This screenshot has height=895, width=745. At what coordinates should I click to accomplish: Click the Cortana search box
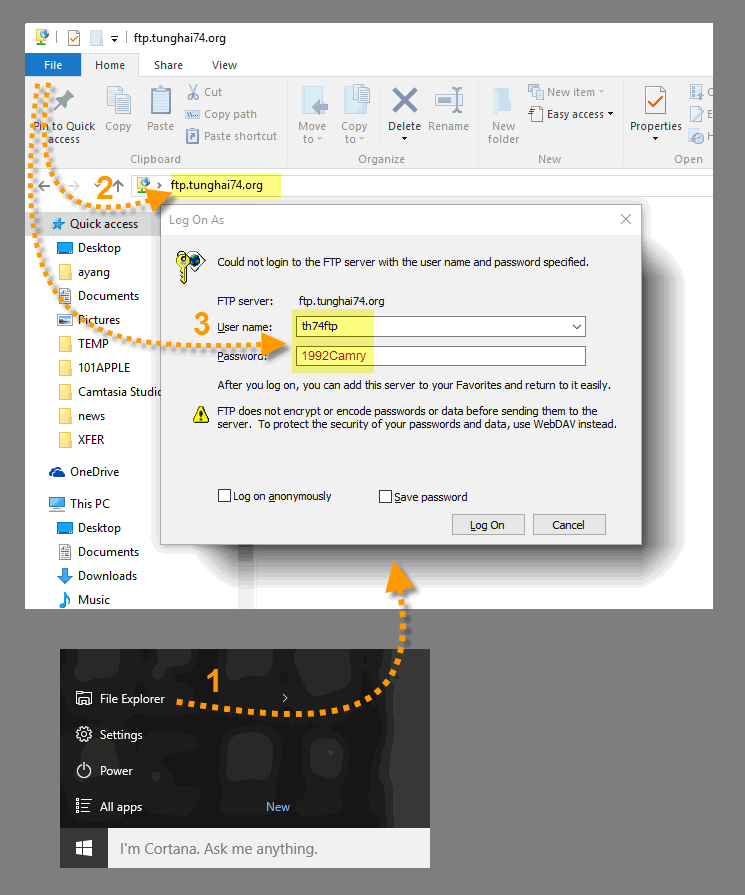269,849
